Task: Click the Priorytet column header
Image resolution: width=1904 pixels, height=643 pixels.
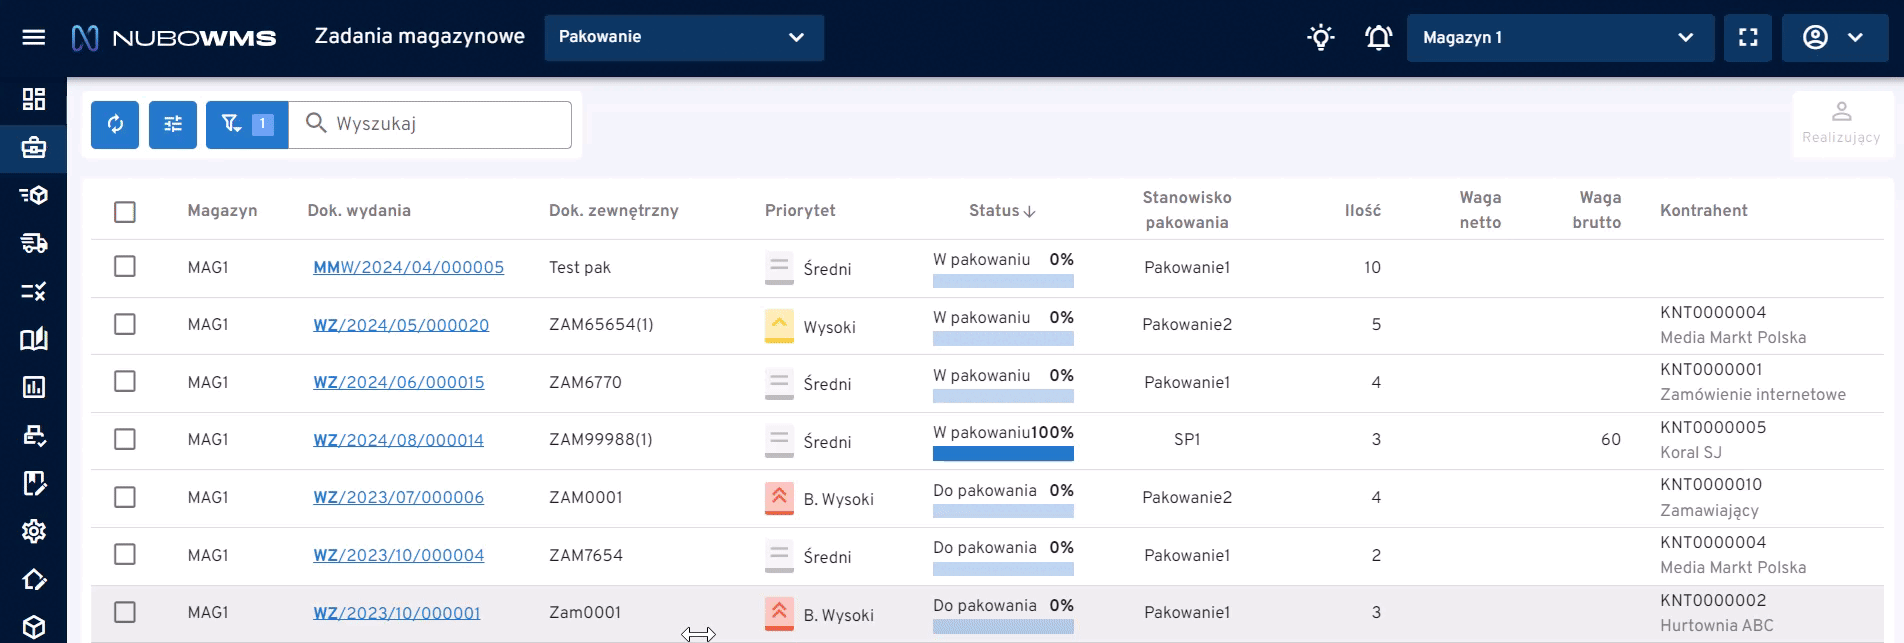Action: click(800, 211)
